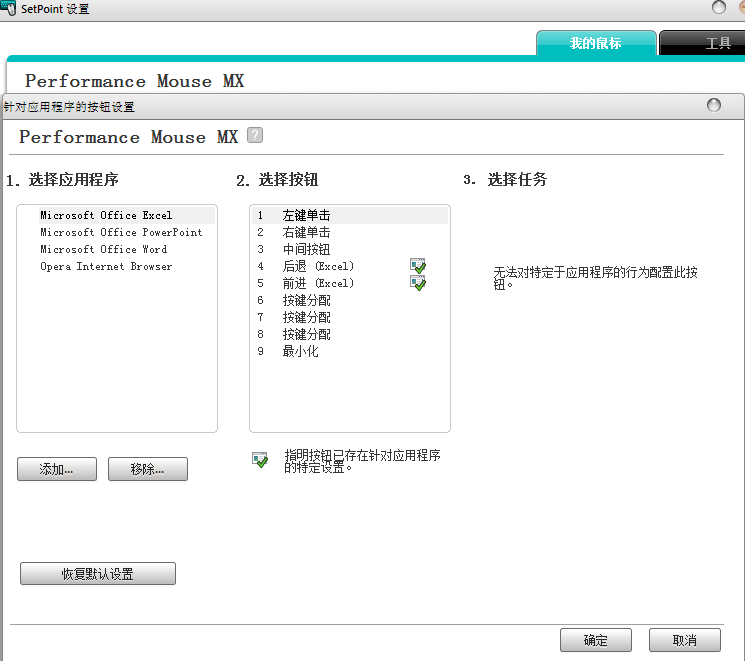Select button 8 按键分配
Image resolution: width=745 pixels, height=661 pixels.
(x=350, y=335)
